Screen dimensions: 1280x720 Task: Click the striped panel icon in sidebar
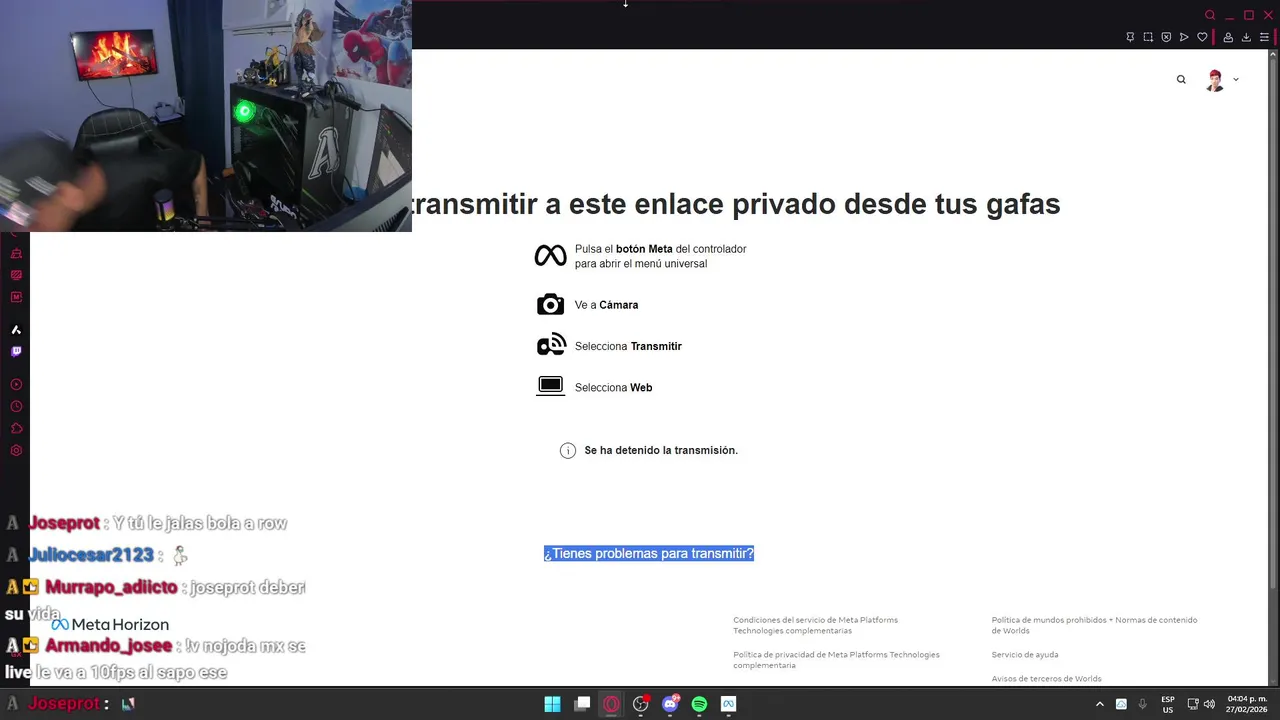[16, 275]
